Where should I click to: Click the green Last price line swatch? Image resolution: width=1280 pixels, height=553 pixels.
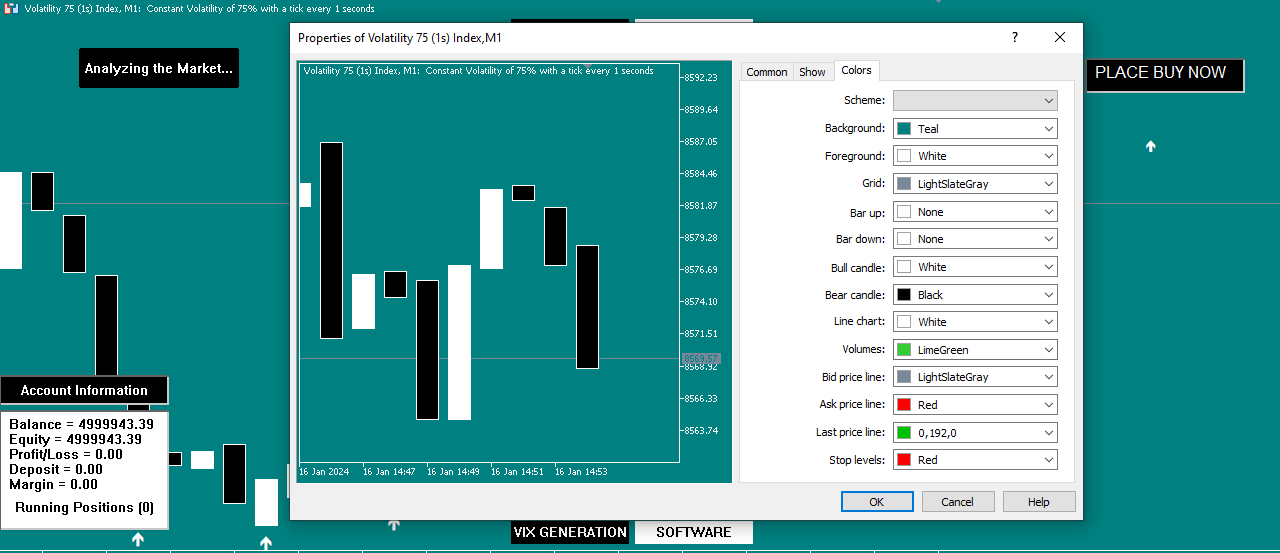tap(904, 433)
